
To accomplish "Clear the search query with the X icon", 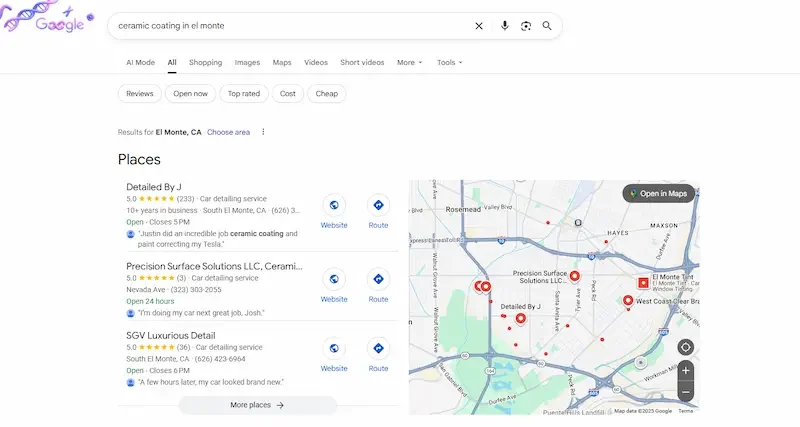I will point(479,26).
